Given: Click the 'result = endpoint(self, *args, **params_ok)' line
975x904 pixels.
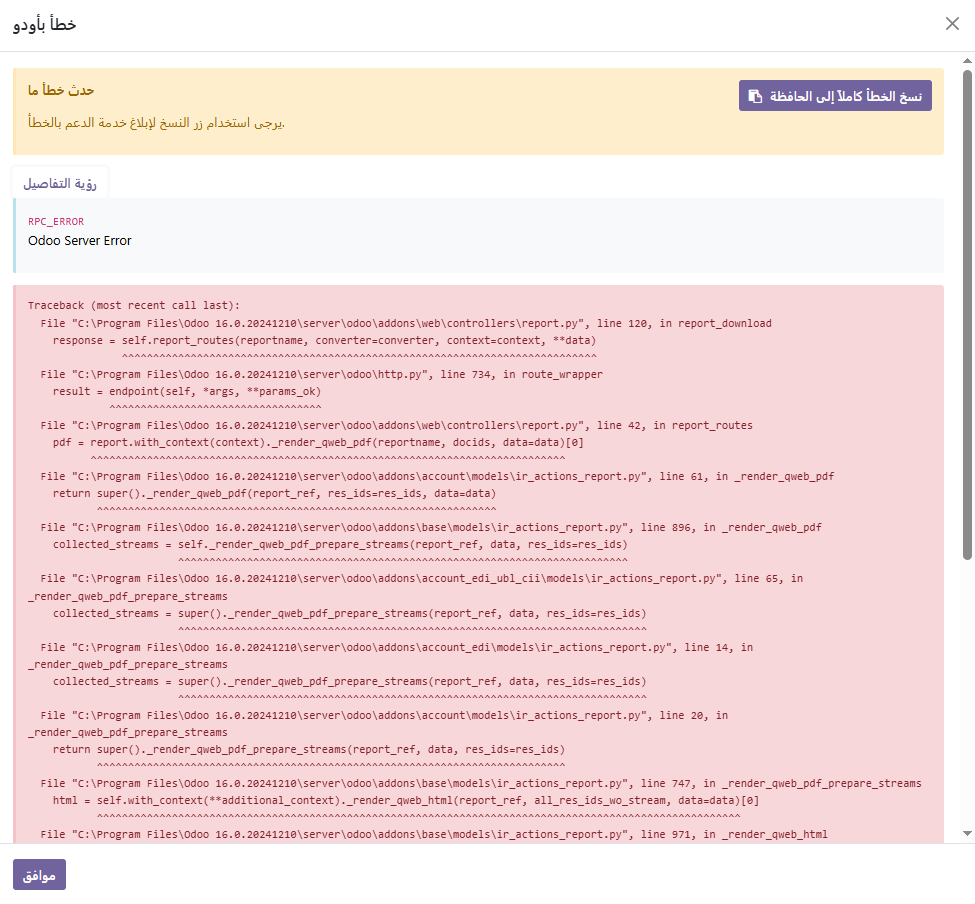Looking at the screenshot, I should pos(187,392).
